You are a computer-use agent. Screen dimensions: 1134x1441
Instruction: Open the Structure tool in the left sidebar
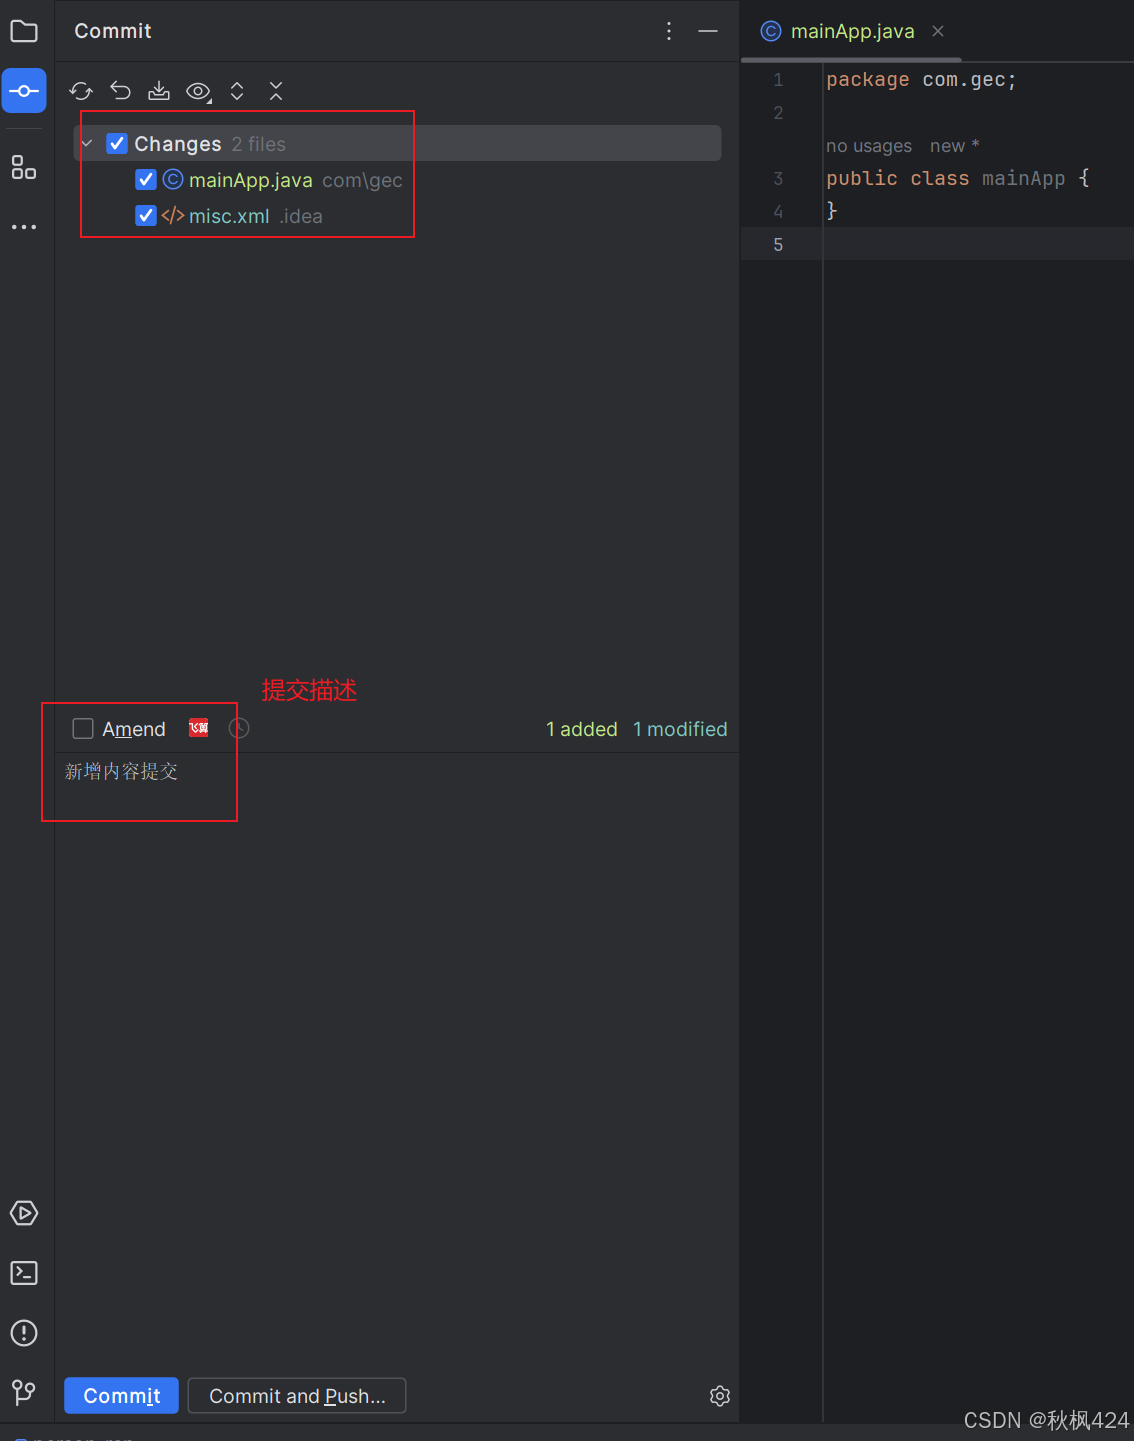[24, 168]
